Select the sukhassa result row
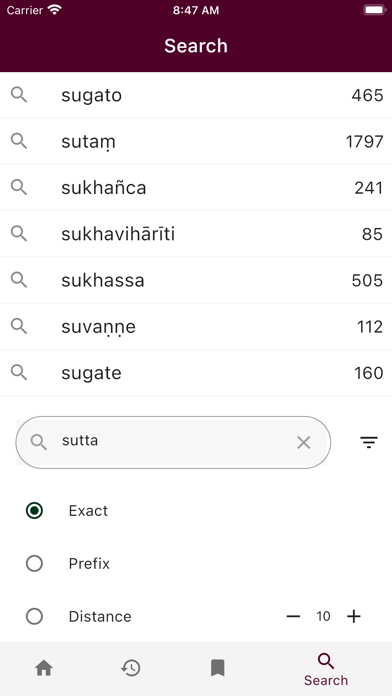Screen dimensions: 392x696 (x=196, y=280)
